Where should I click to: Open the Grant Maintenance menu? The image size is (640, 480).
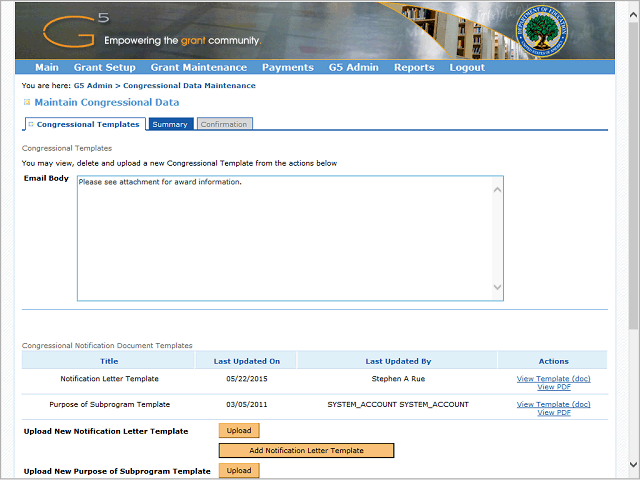[199, 67]
